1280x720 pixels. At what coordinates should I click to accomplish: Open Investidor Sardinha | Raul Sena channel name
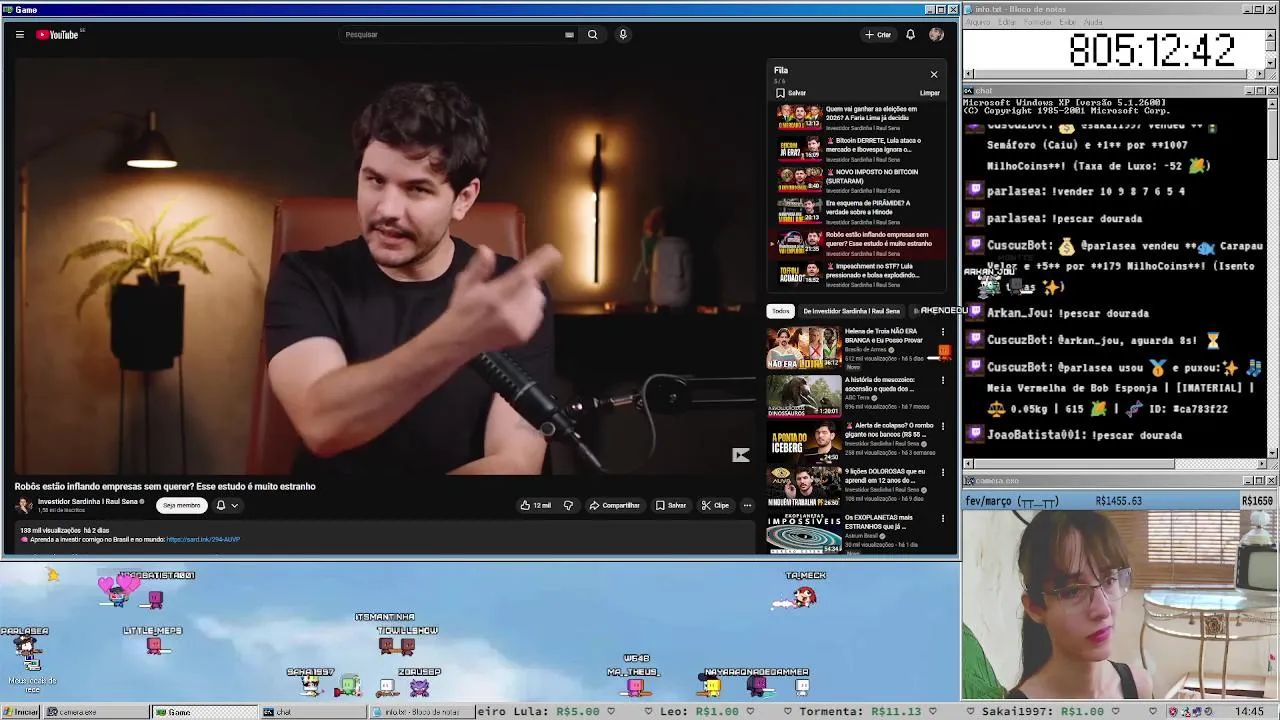pyautogui.click(x=88, y=502)
